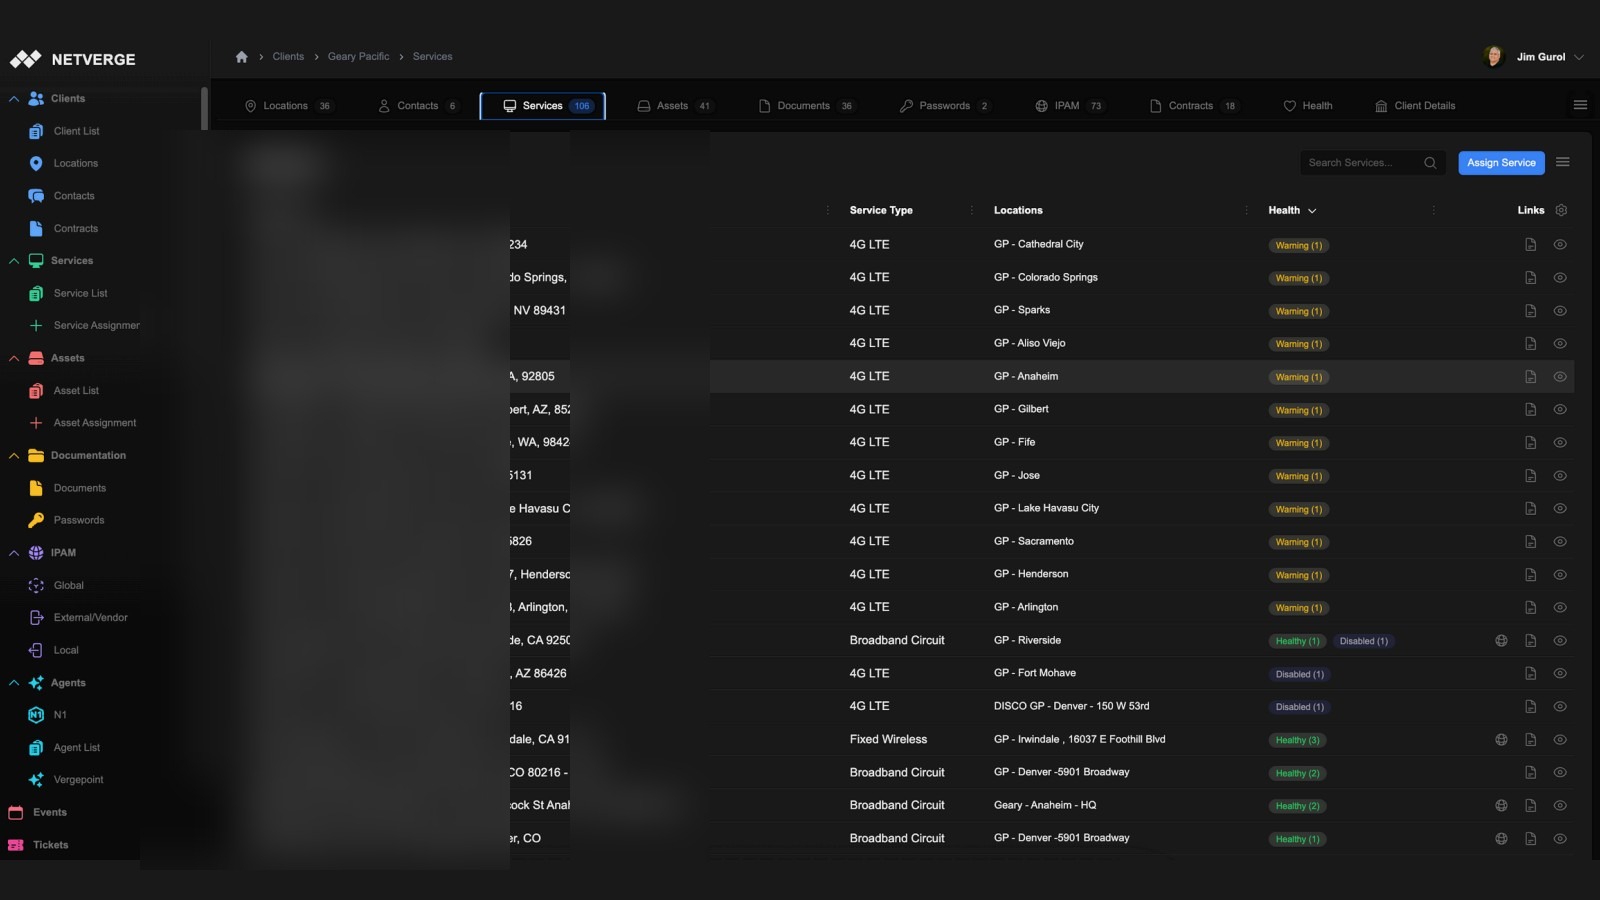
Task: Click the search magnifier in Search Services
Action: coord(1430,162)
